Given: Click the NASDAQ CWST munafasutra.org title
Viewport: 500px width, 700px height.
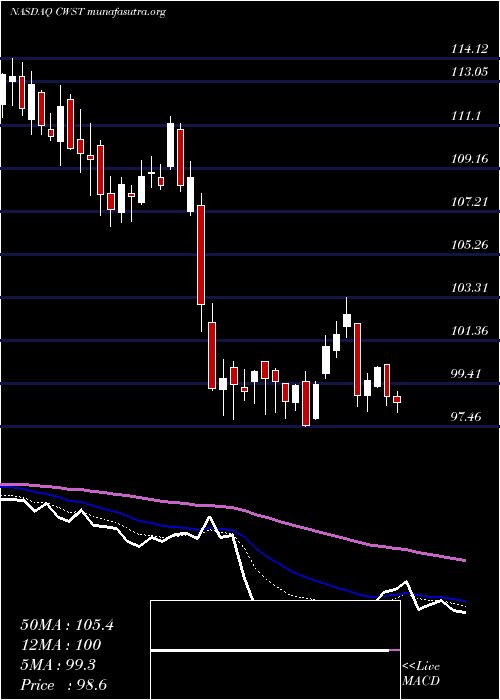Looking at the screenshot, I should [x=88, y=12].
